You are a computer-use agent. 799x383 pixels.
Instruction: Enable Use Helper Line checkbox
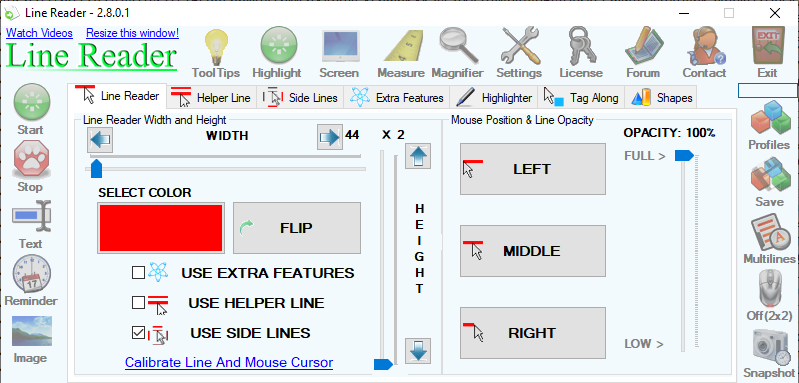[x=138, y=303]
